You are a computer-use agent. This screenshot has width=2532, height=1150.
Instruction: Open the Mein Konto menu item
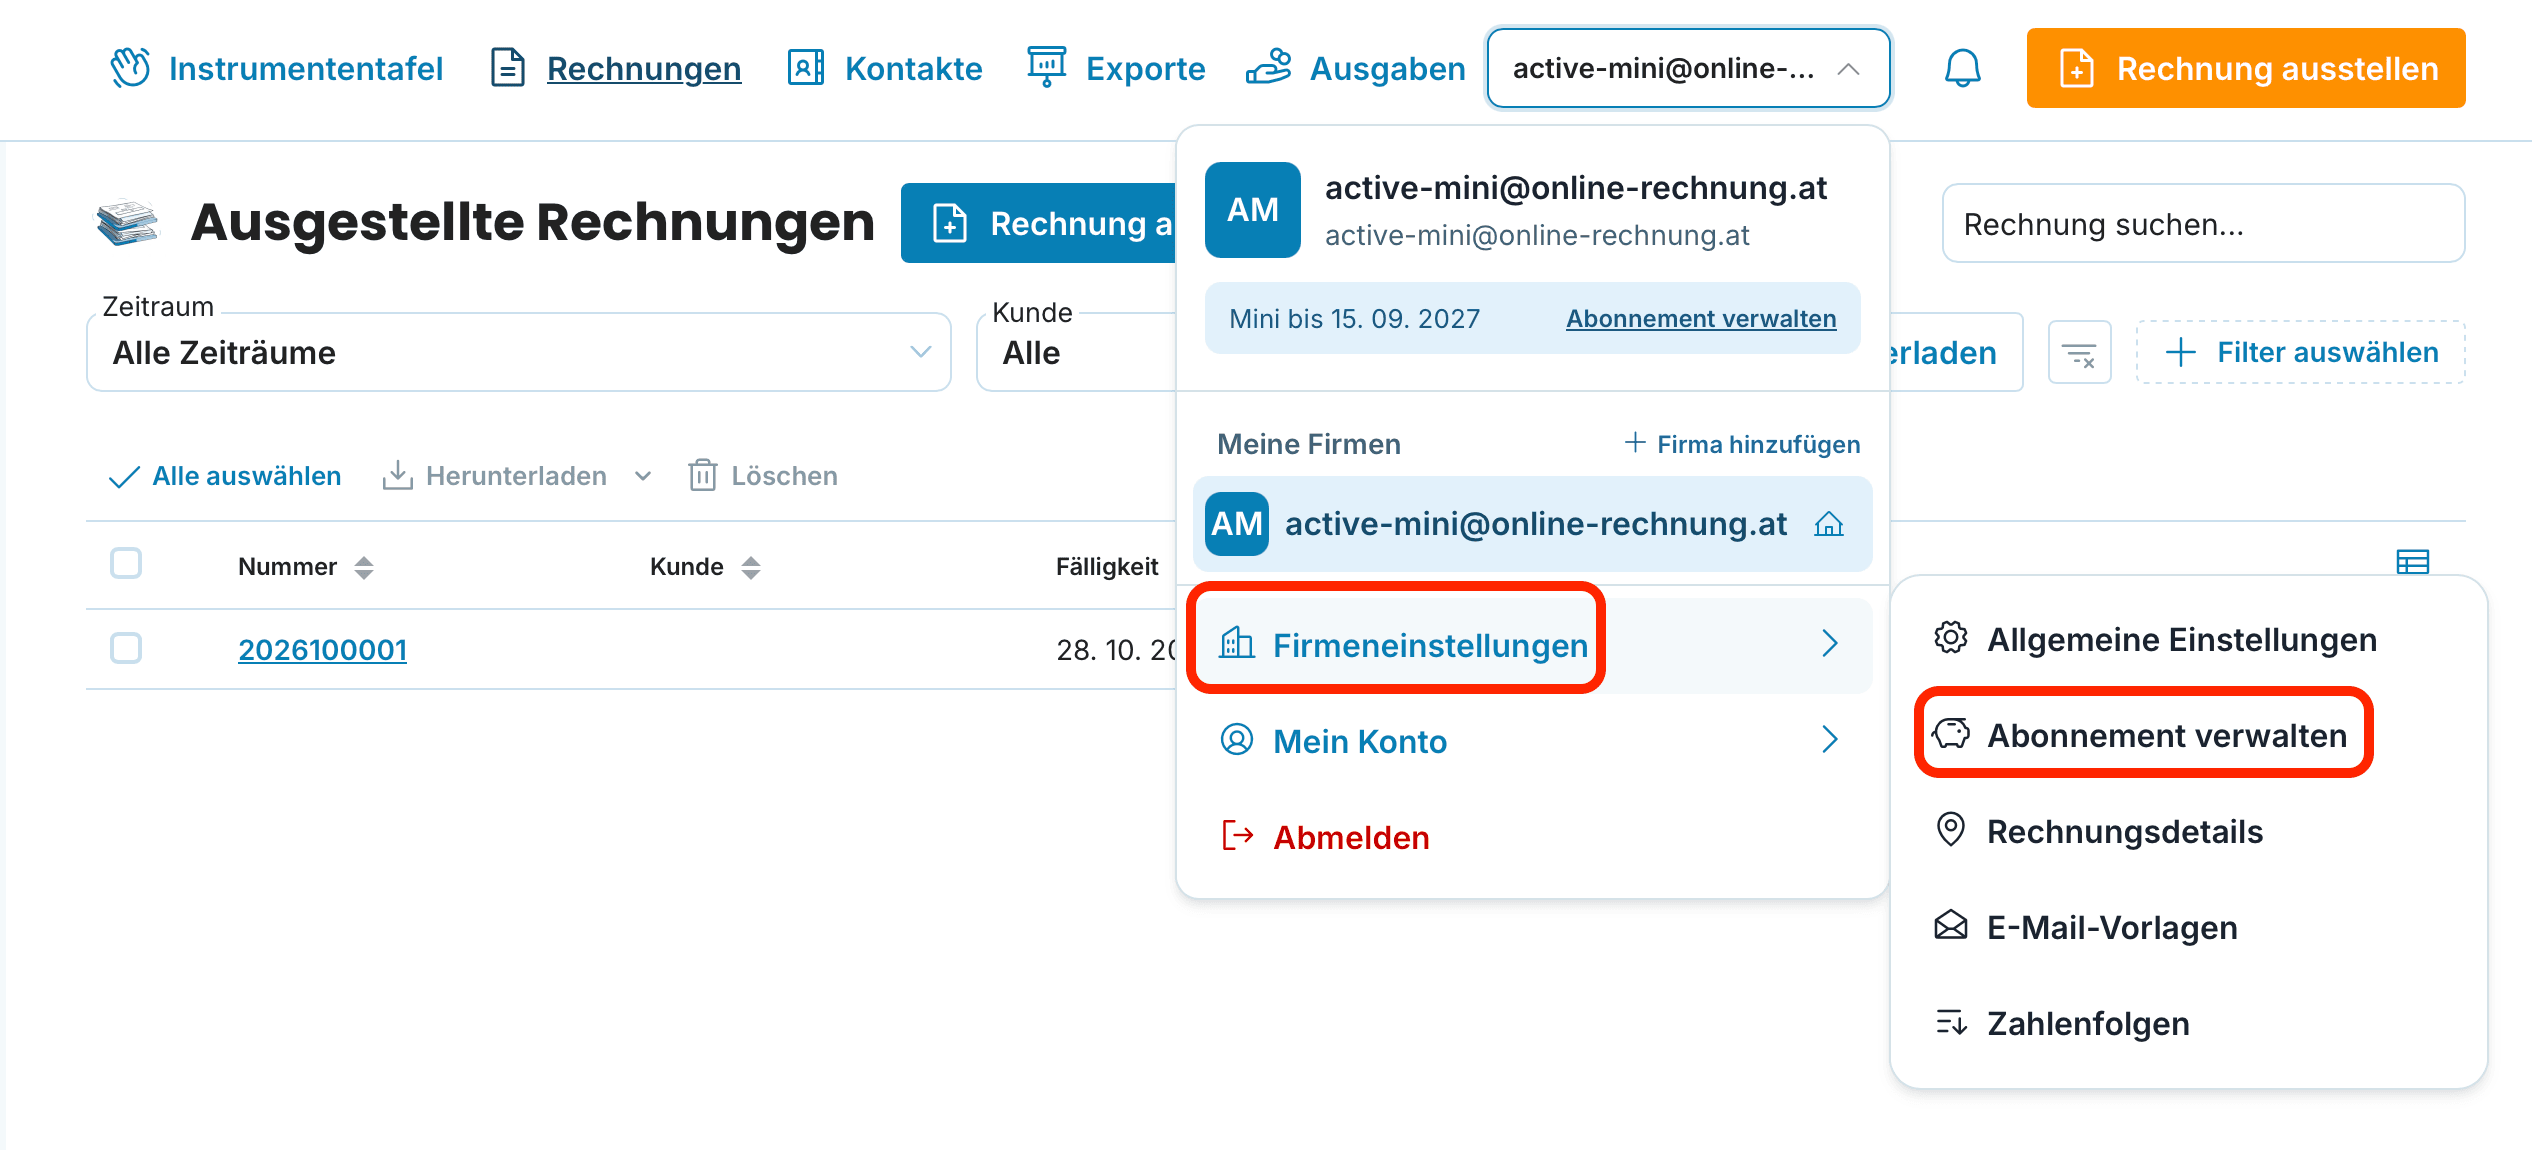point(1533,741)
